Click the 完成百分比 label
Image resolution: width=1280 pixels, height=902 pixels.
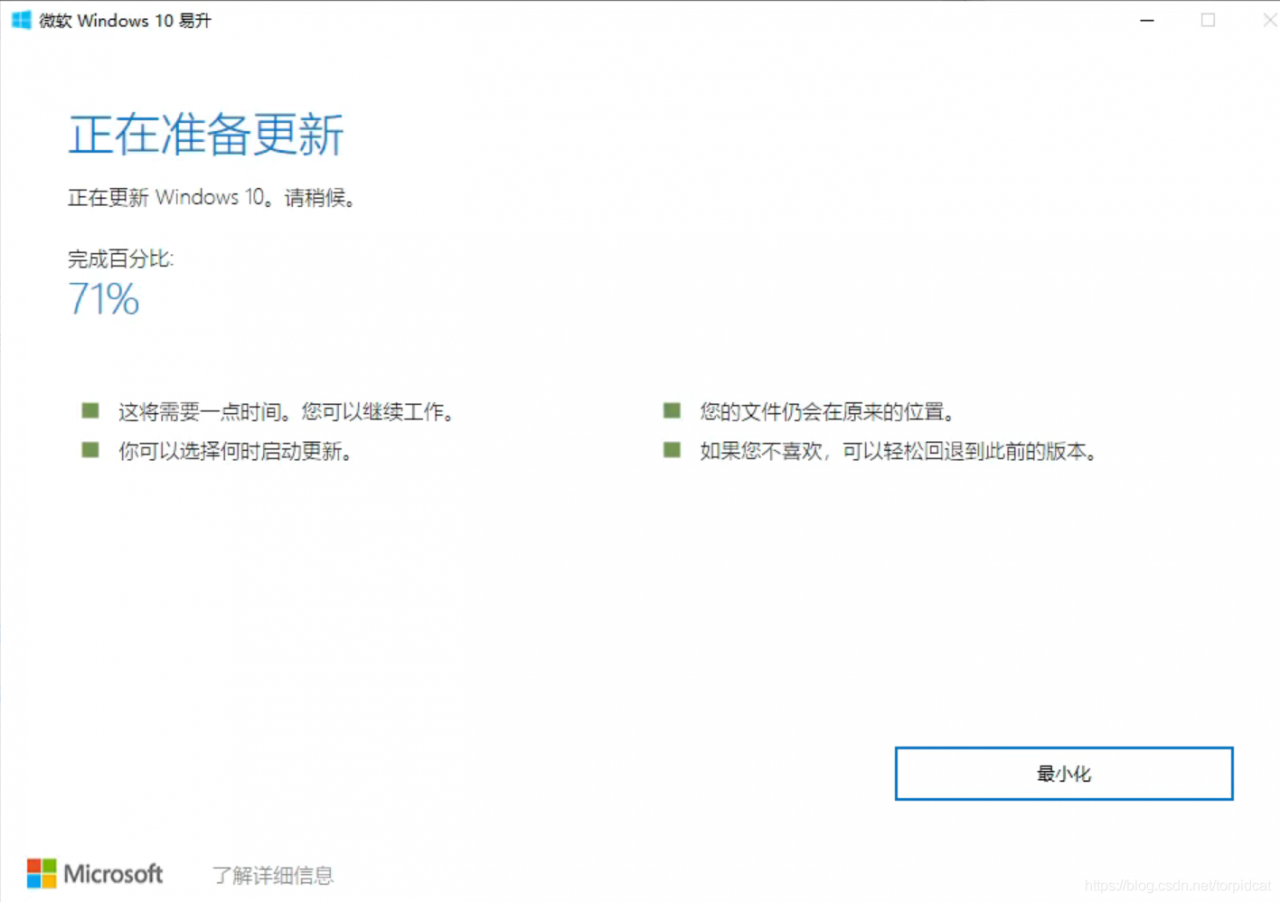(x=121, y=259)
